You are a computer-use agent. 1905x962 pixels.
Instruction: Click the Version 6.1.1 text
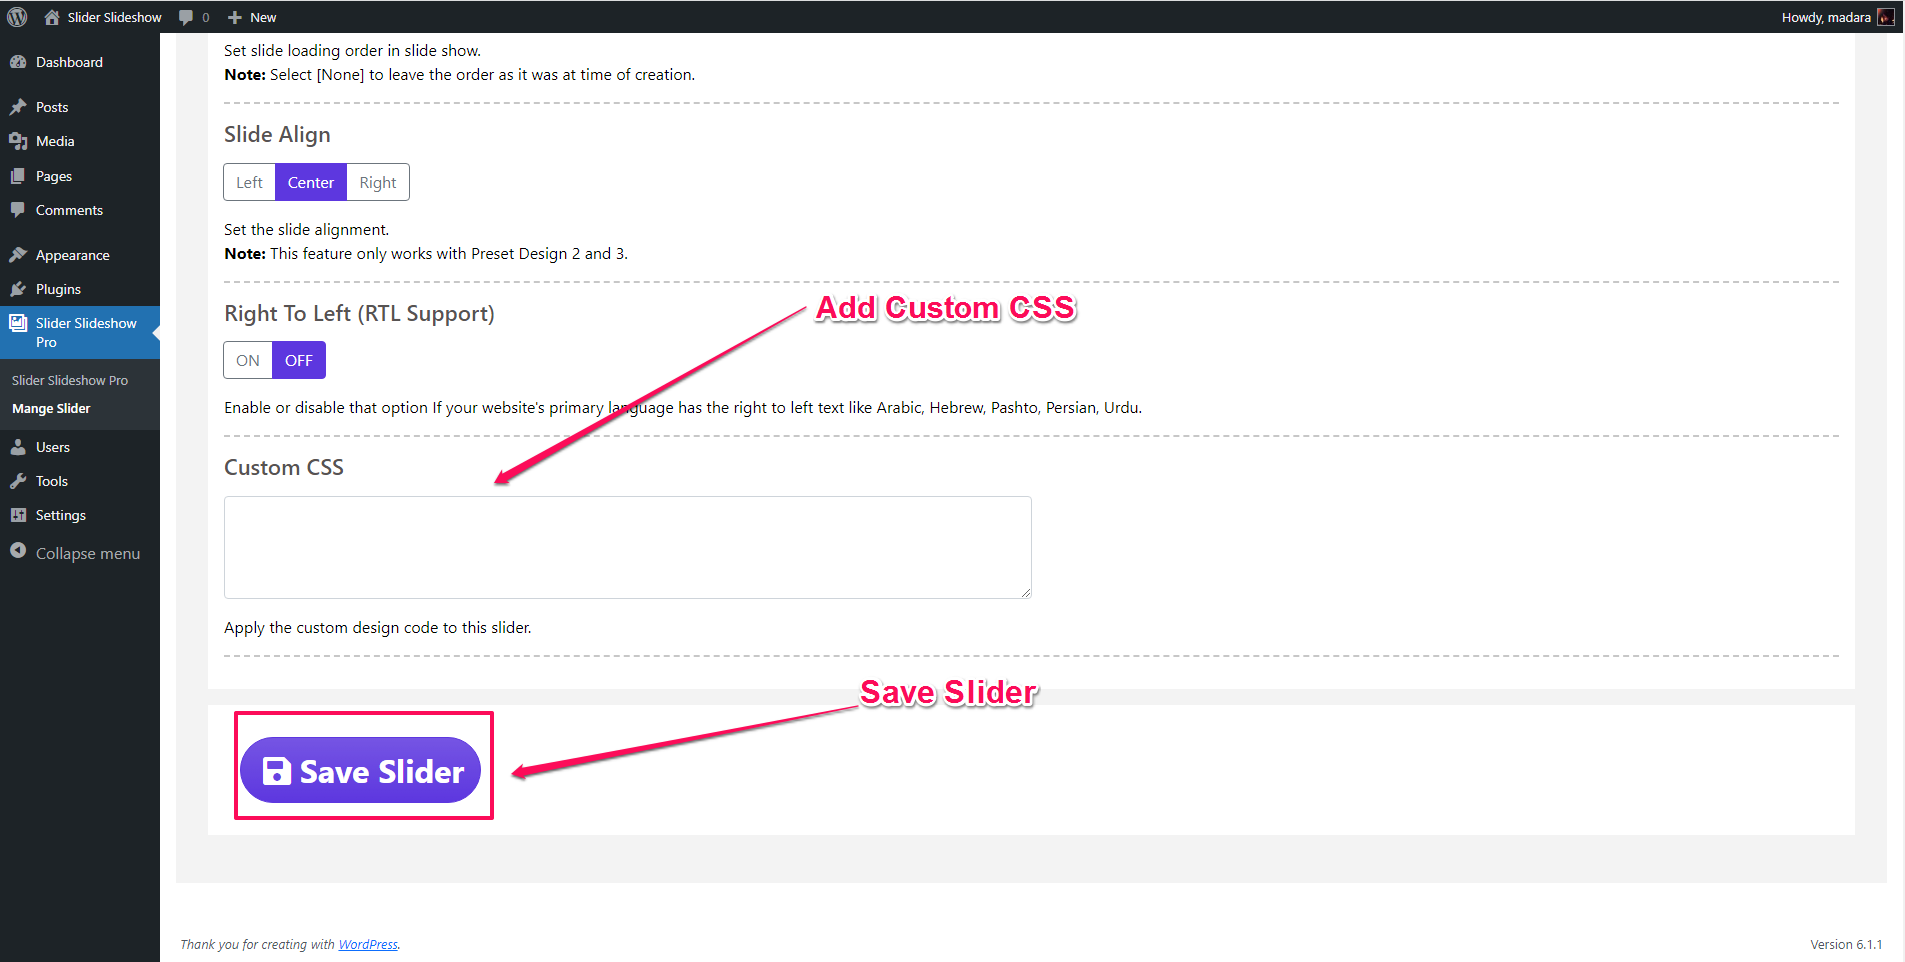tap(1846, 944)
